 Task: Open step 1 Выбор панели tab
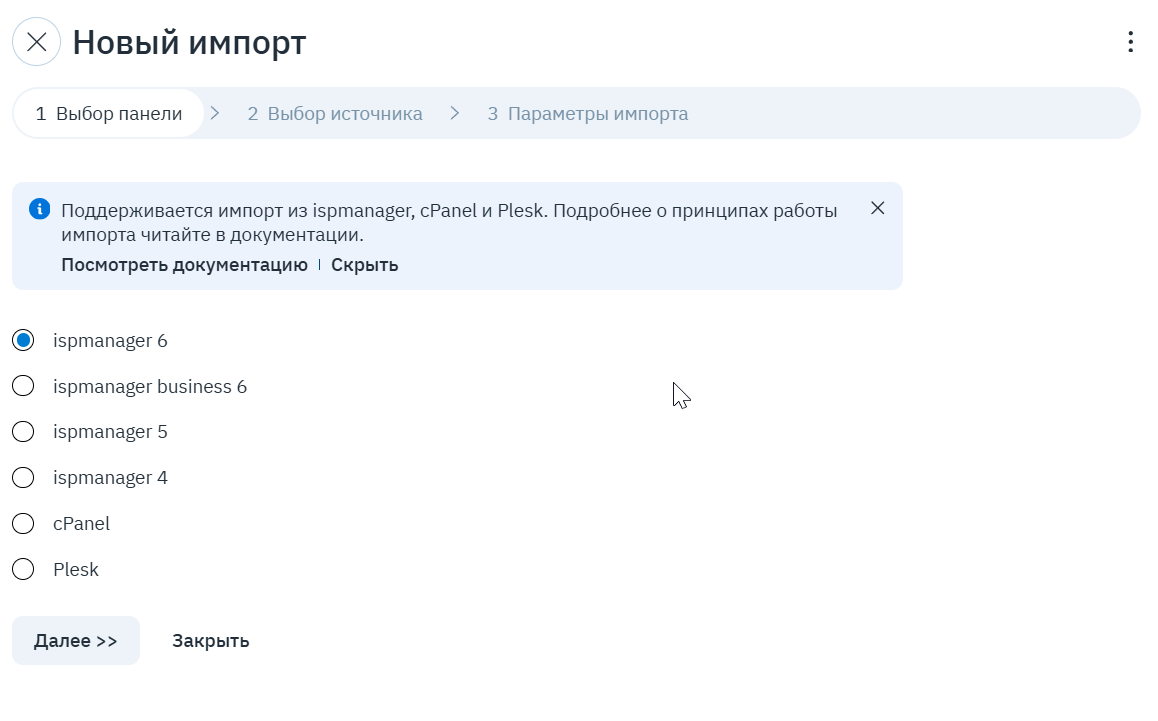pyautogui.click(x=109, y=114)
